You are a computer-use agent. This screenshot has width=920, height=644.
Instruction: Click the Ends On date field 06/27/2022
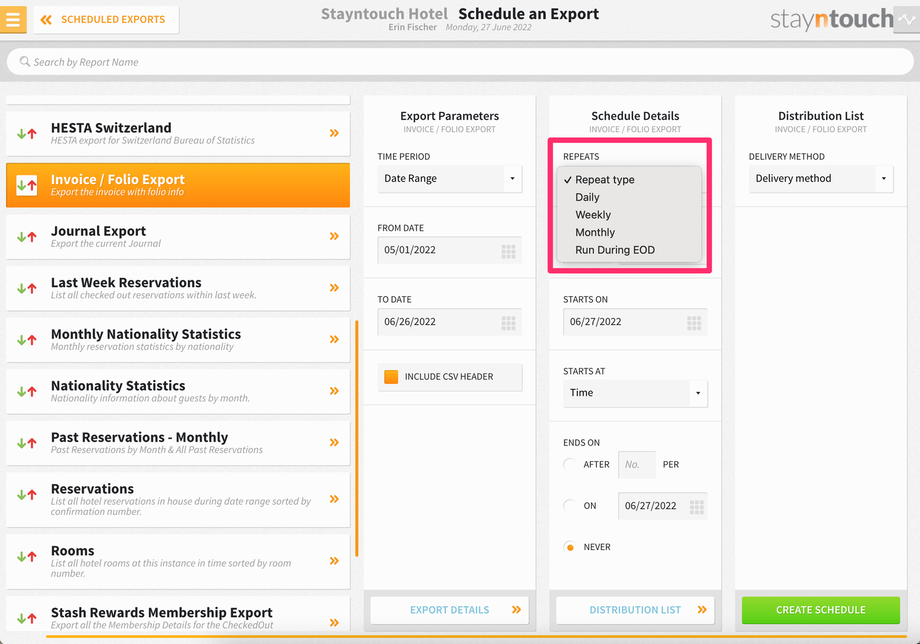662,506
